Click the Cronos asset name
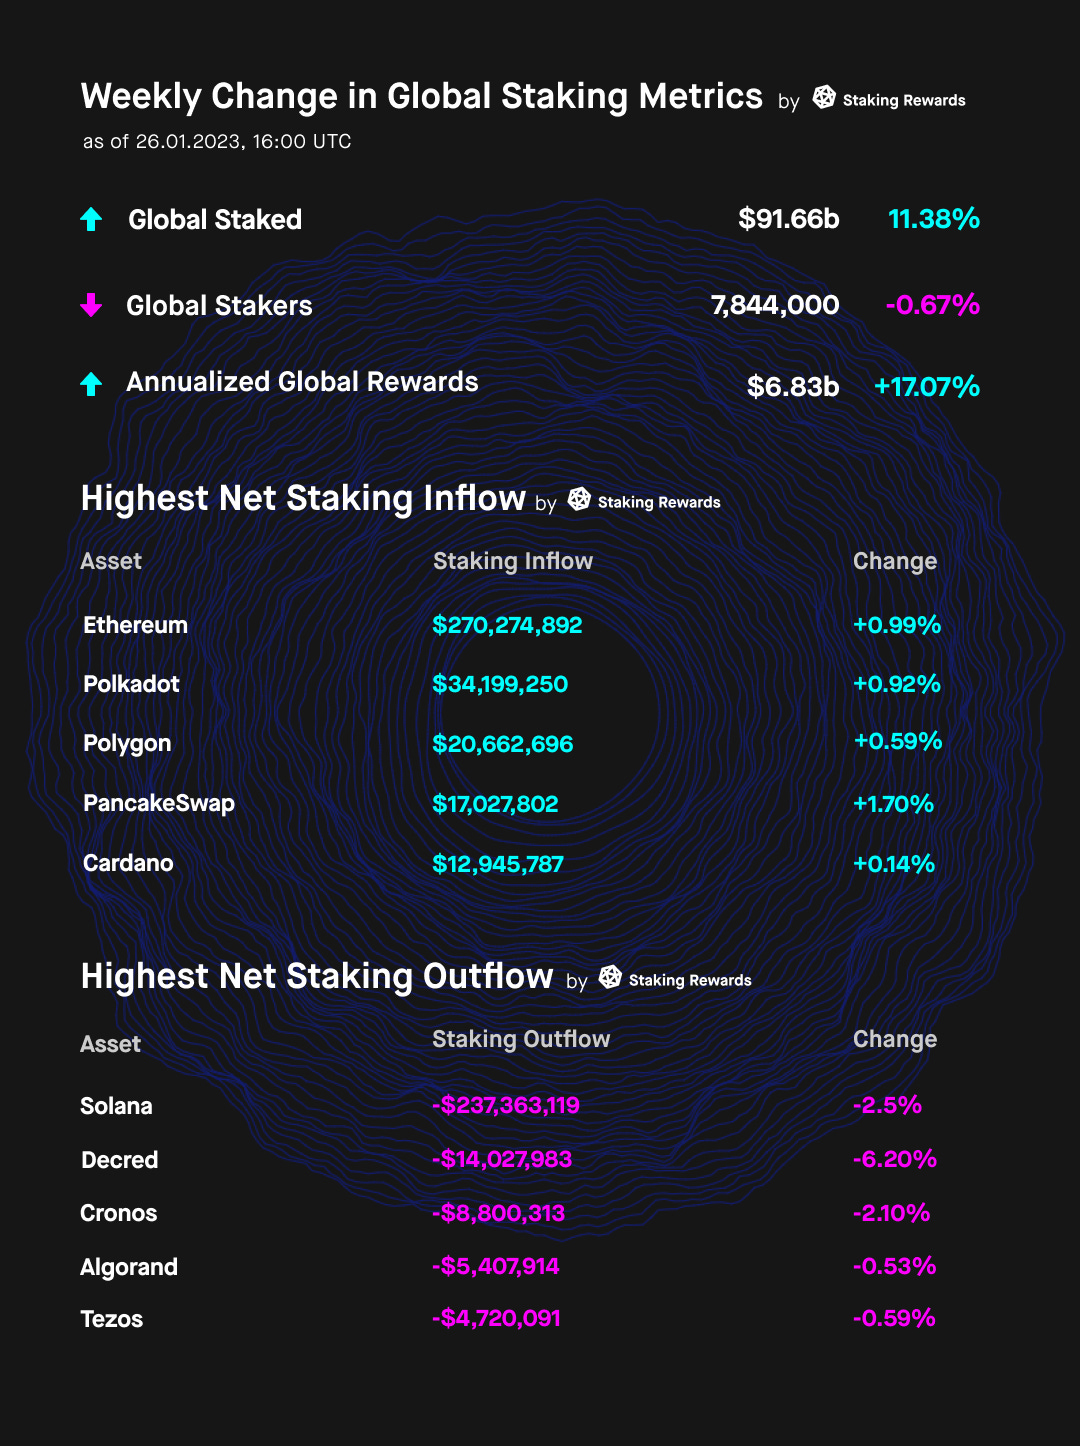Viewport: 1080px width, 1446px height. (119, 1213)
